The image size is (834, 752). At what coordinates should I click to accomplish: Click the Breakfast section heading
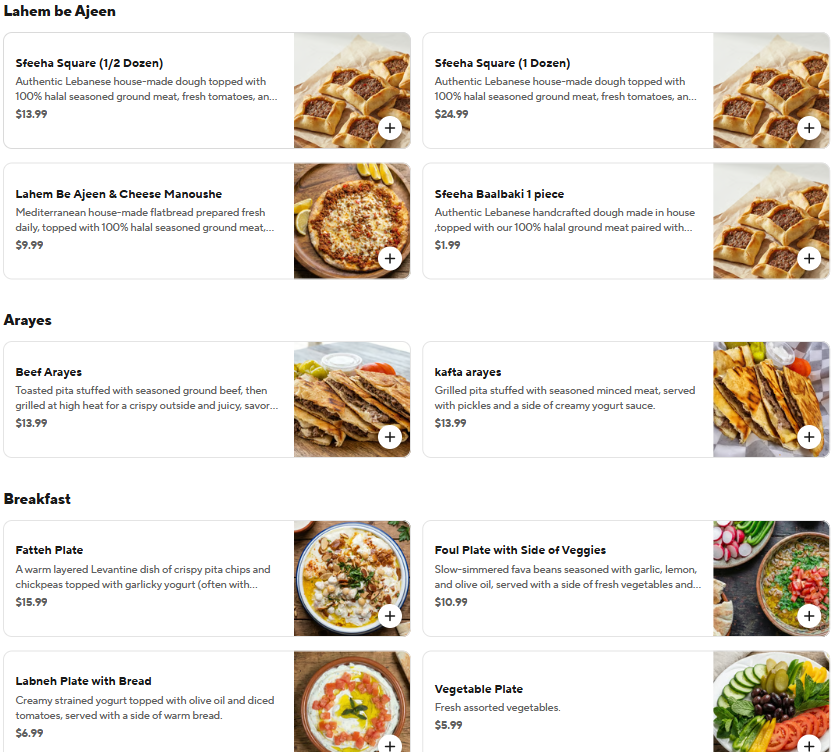37,499
